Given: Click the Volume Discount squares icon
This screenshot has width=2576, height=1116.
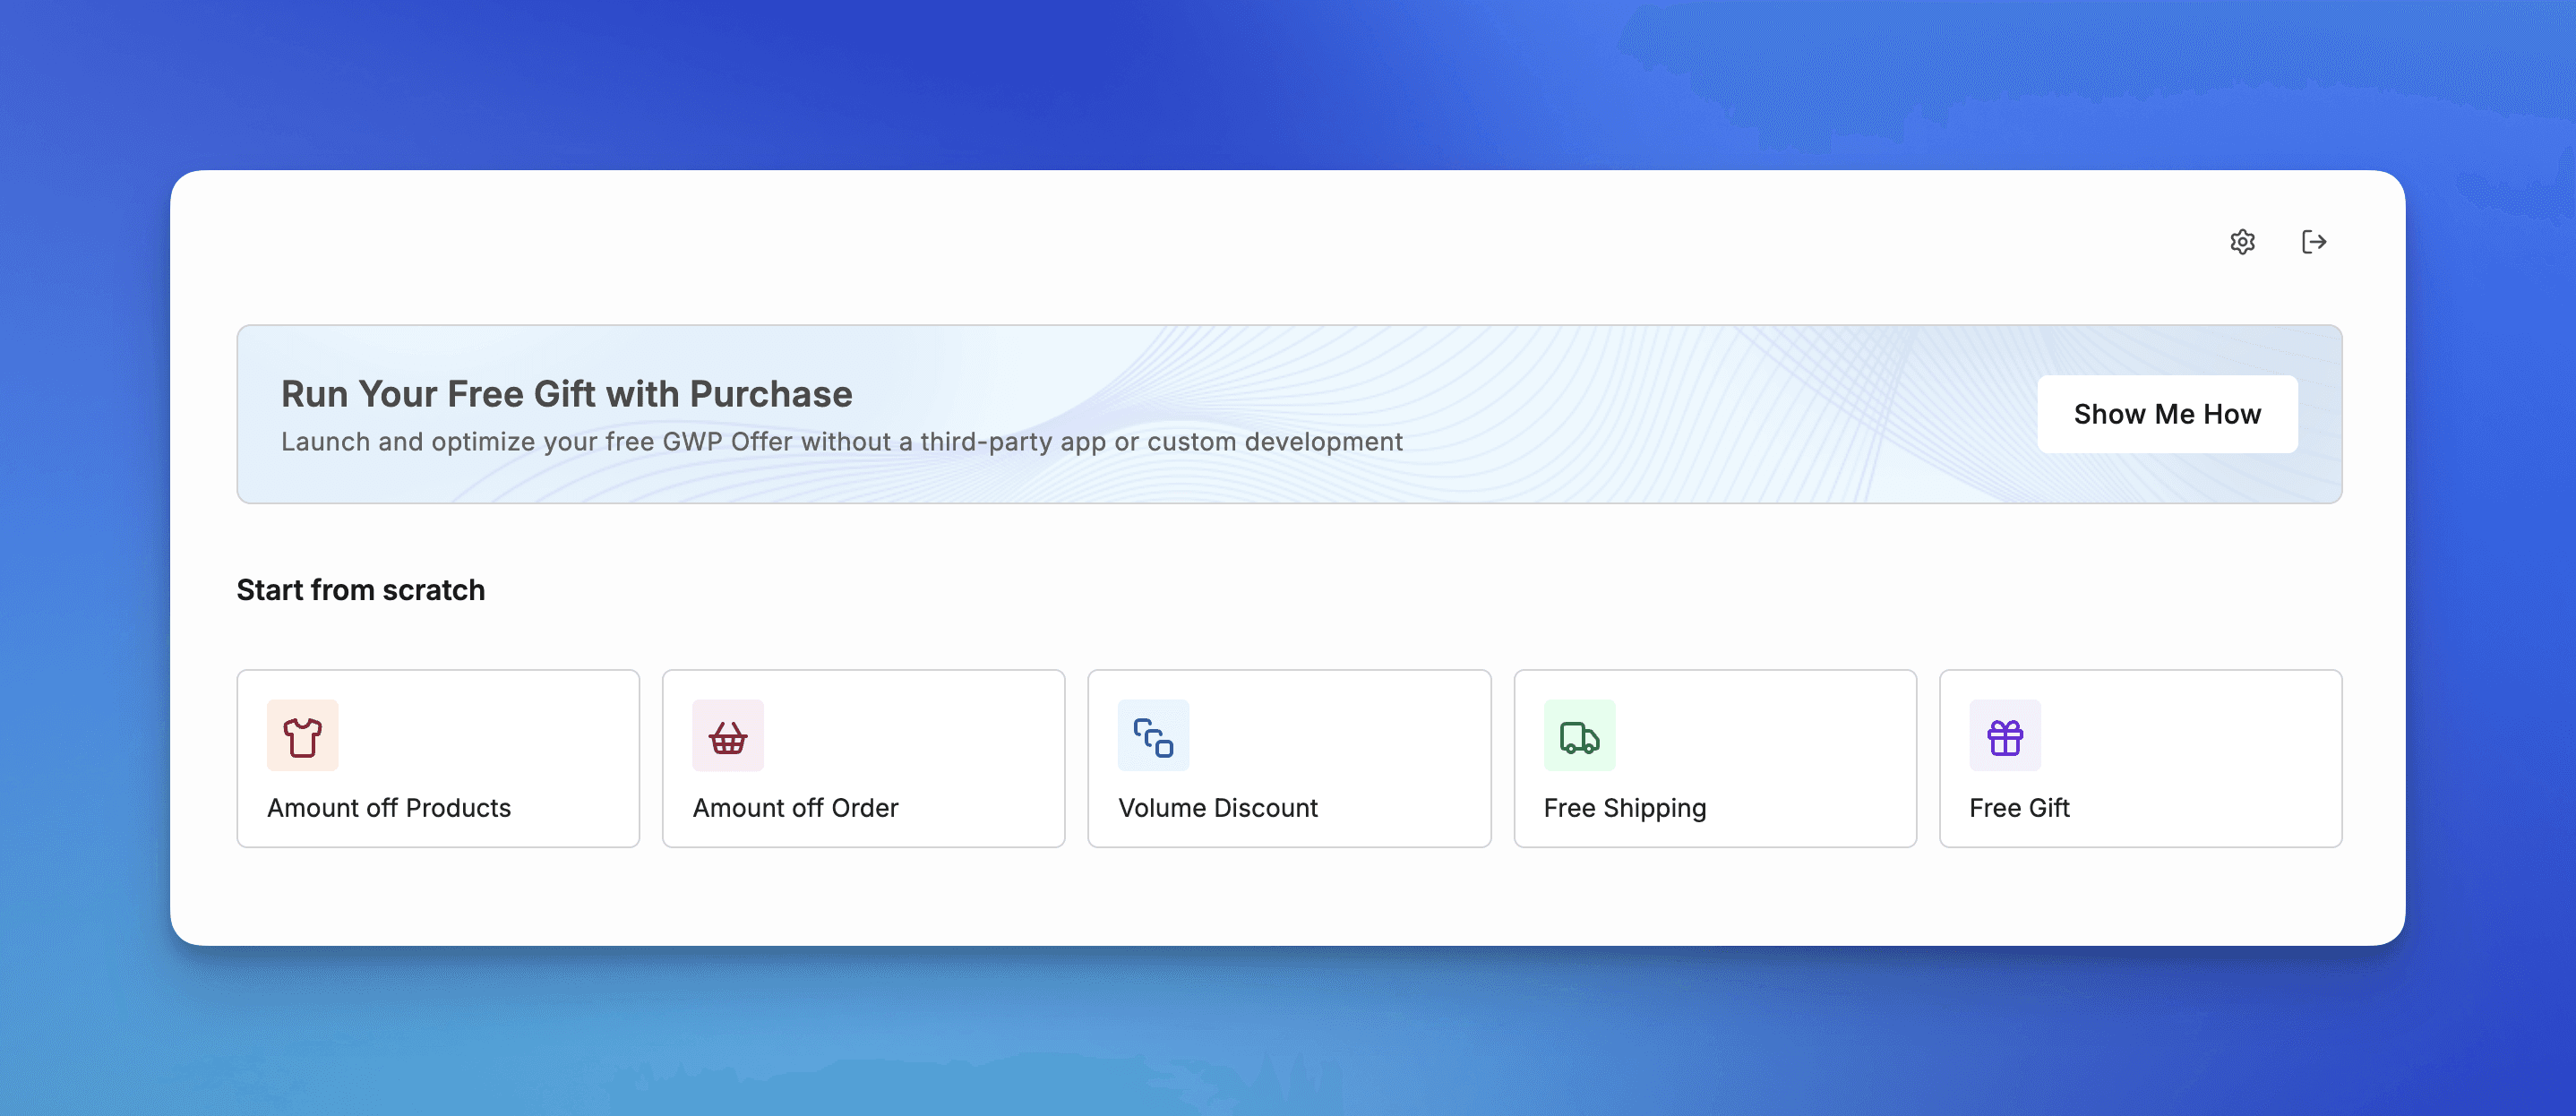Looking at the screenshot, I should 1153,736.
